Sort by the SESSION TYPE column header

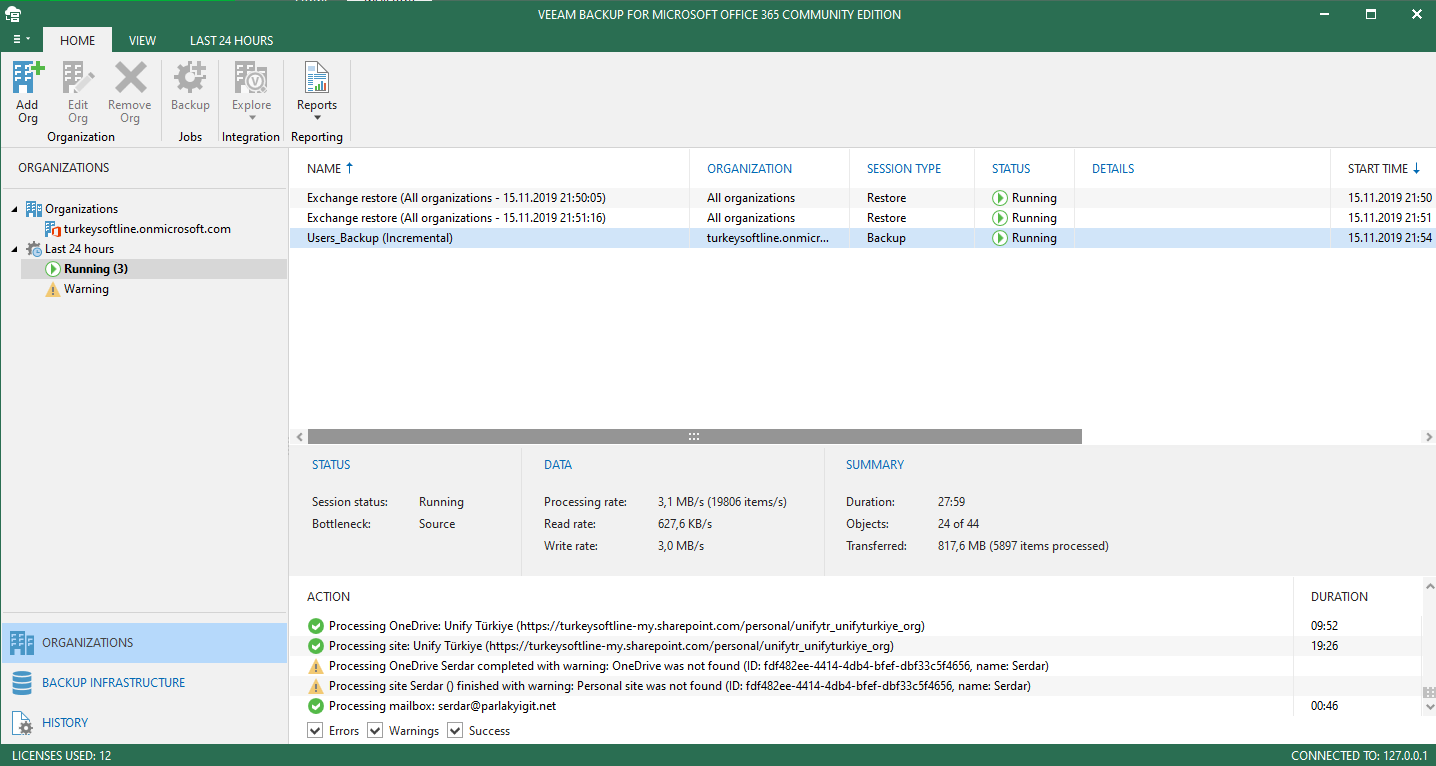pos(904,168)
